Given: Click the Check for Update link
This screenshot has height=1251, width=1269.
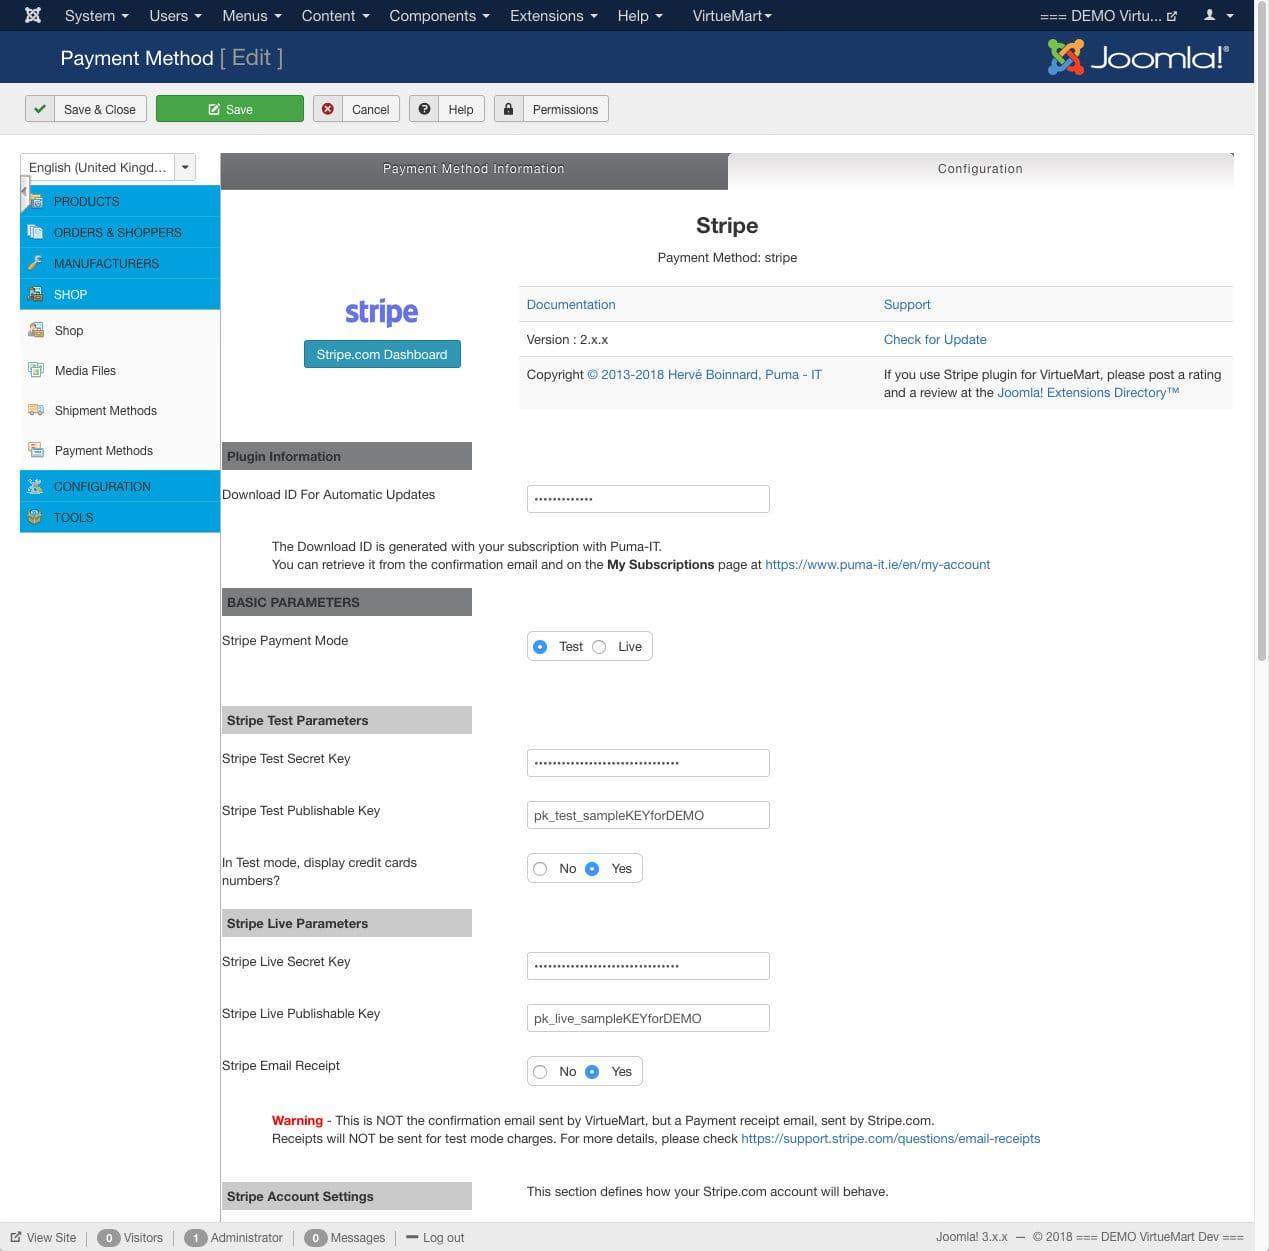Looking at the screenshot, I should [x=935, y=339].
